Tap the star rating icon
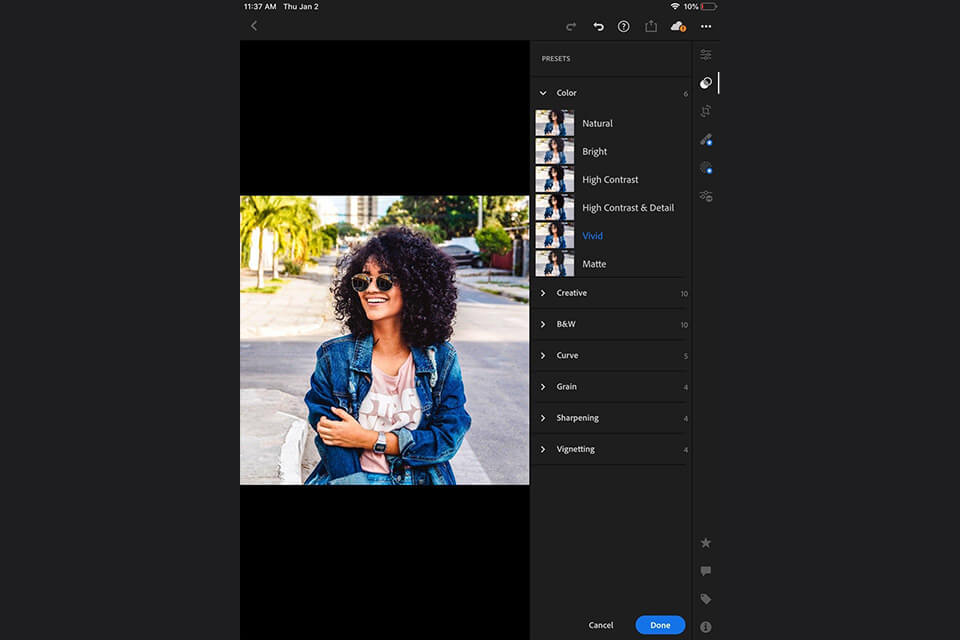Viewport: 960px width, 640px height. point(706,542)
